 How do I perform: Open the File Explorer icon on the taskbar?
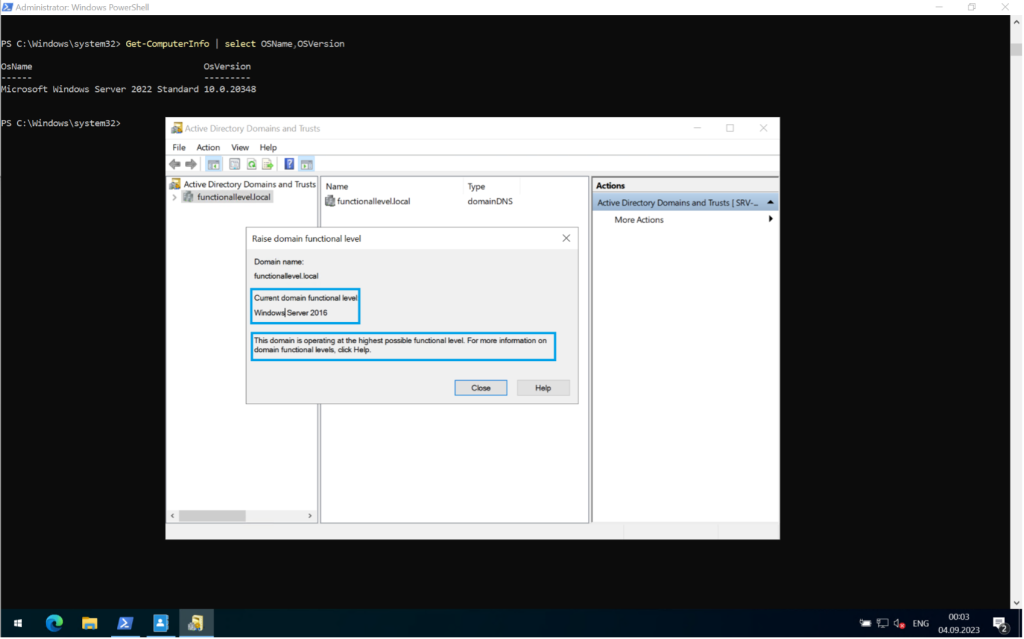click(89, 623)
